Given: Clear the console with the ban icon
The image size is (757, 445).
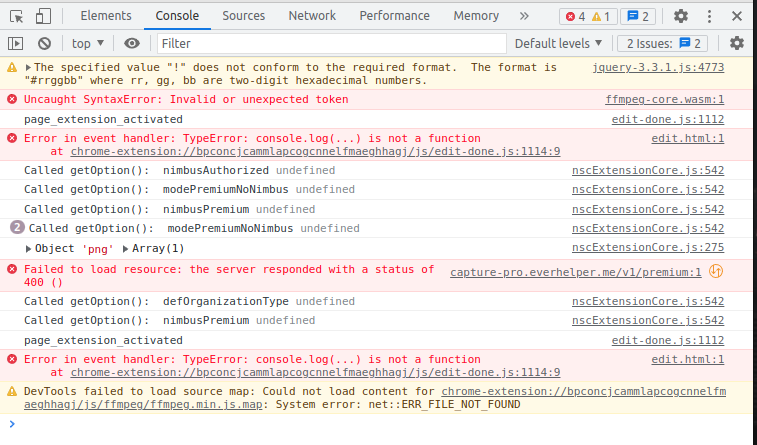Looking at the screenshot, I should [44, 43].
